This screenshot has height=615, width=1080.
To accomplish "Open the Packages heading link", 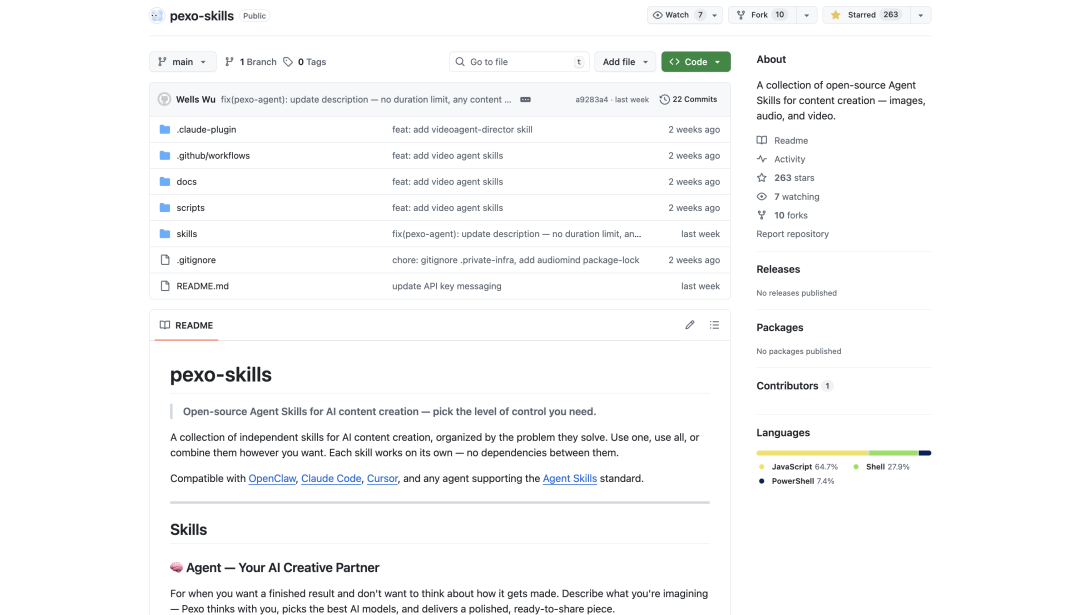I will [780, 328].
